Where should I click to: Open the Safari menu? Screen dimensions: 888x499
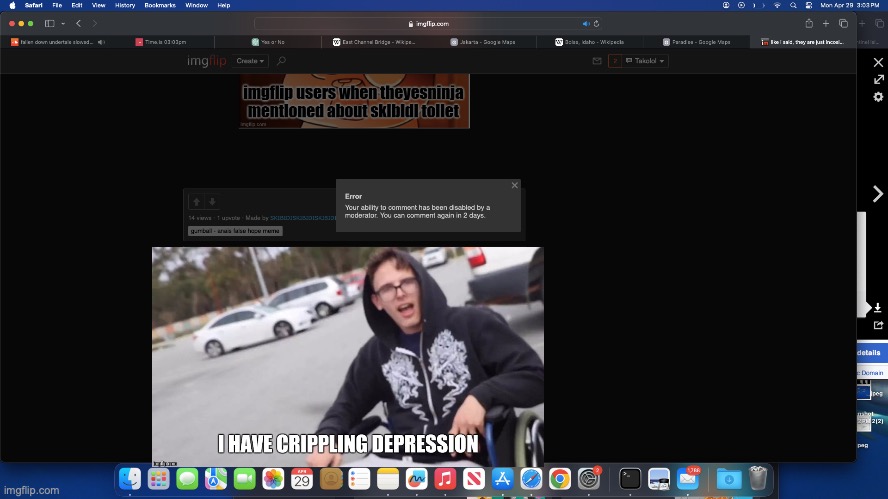pos(33,5)
